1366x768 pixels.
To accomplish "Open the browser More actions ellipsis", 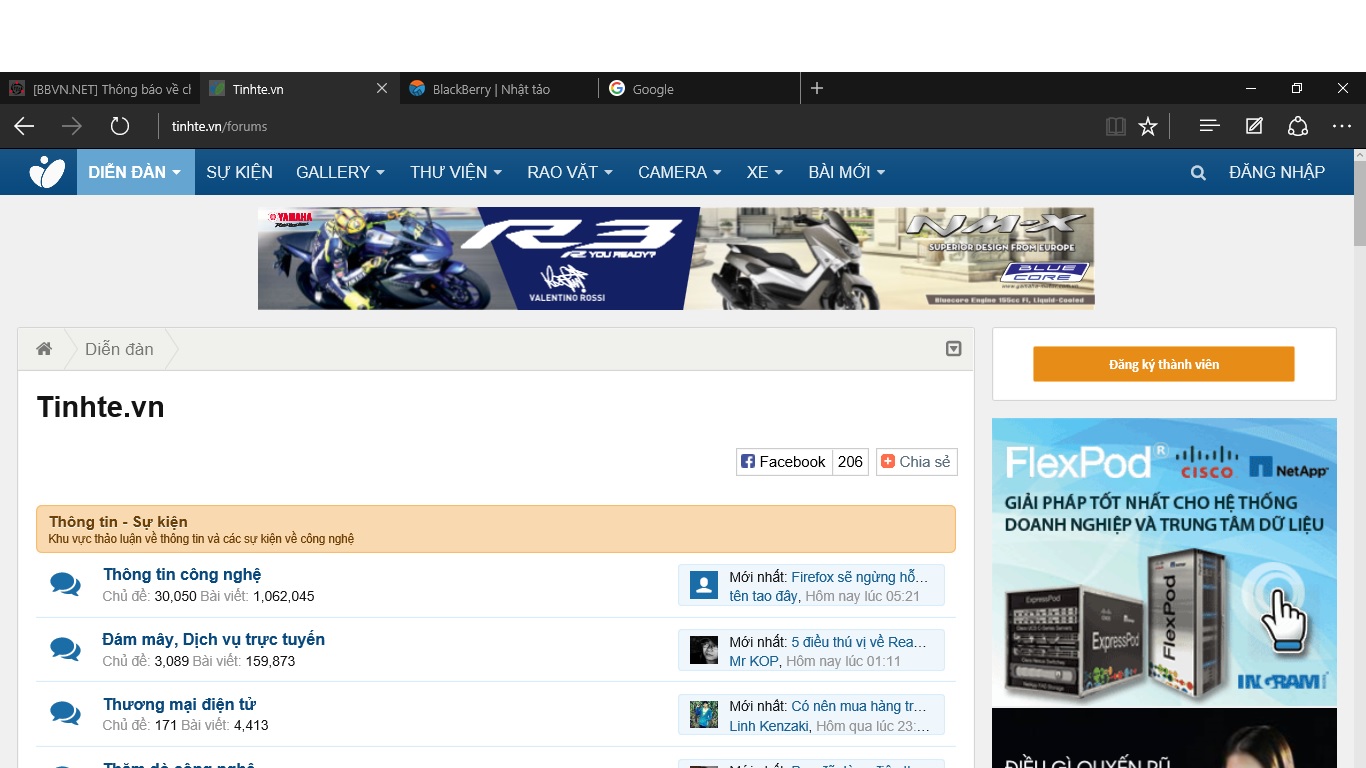I will pyautogui.click(x=1342, y=126).
